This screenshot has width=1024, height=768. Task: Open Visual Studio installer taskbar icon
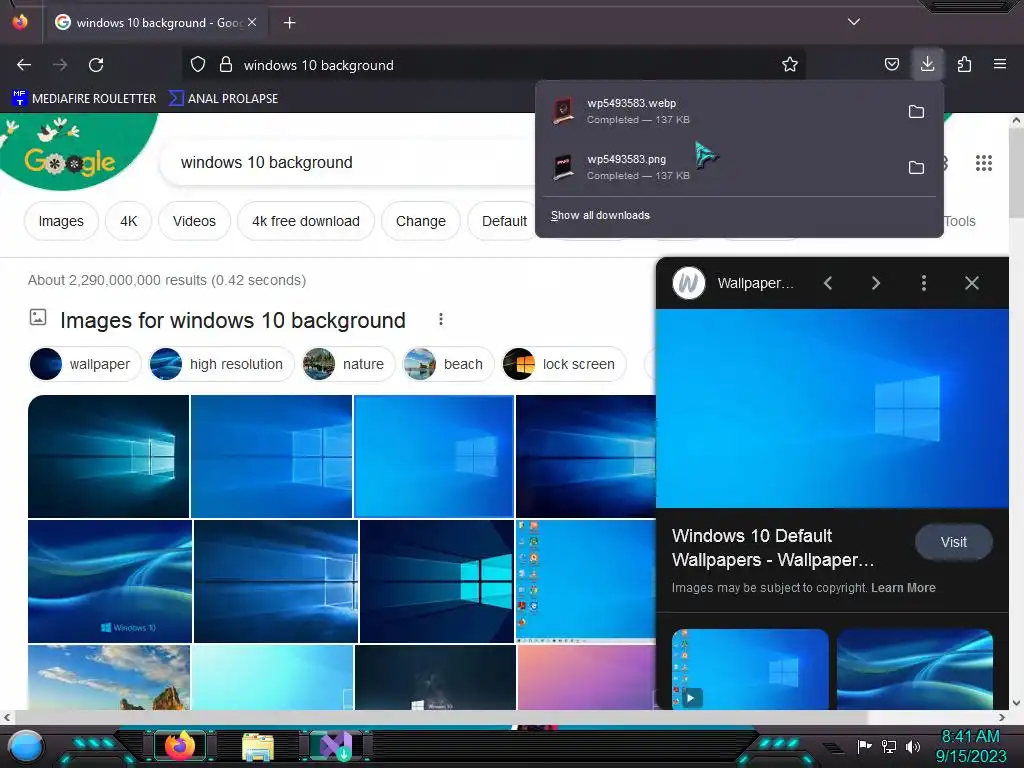(336, 746)
